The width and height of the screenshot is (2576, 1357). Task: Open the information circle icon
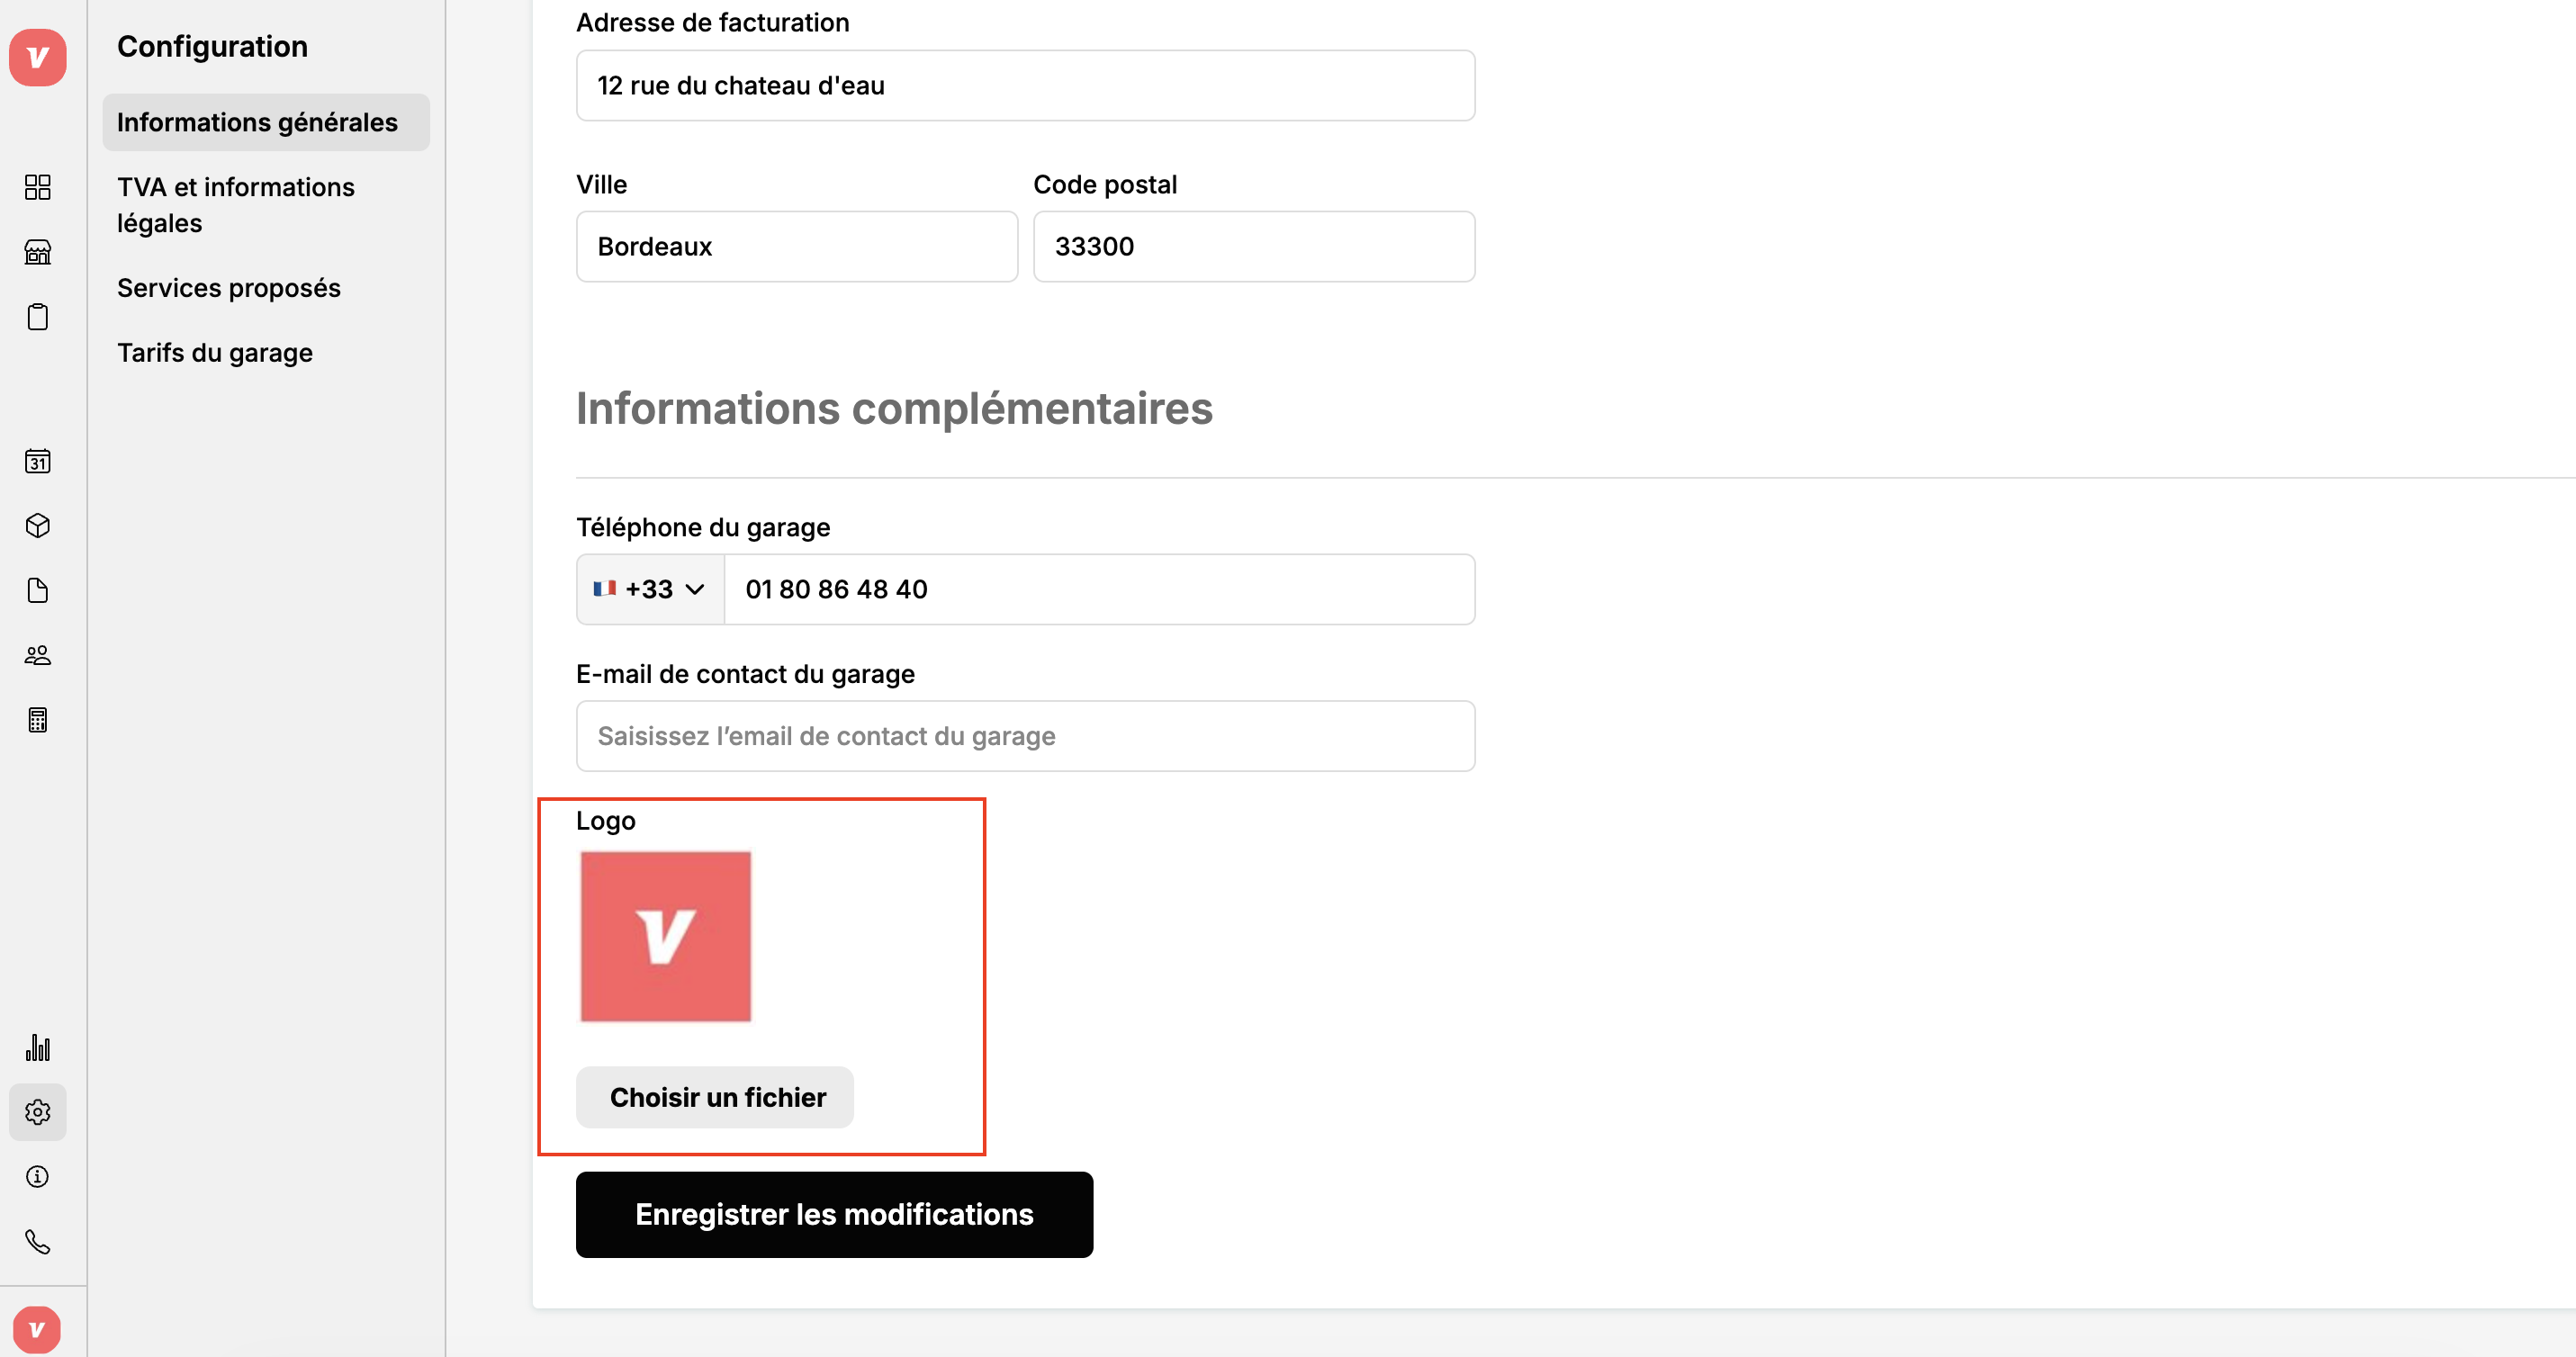click(x=38, y=1177)
